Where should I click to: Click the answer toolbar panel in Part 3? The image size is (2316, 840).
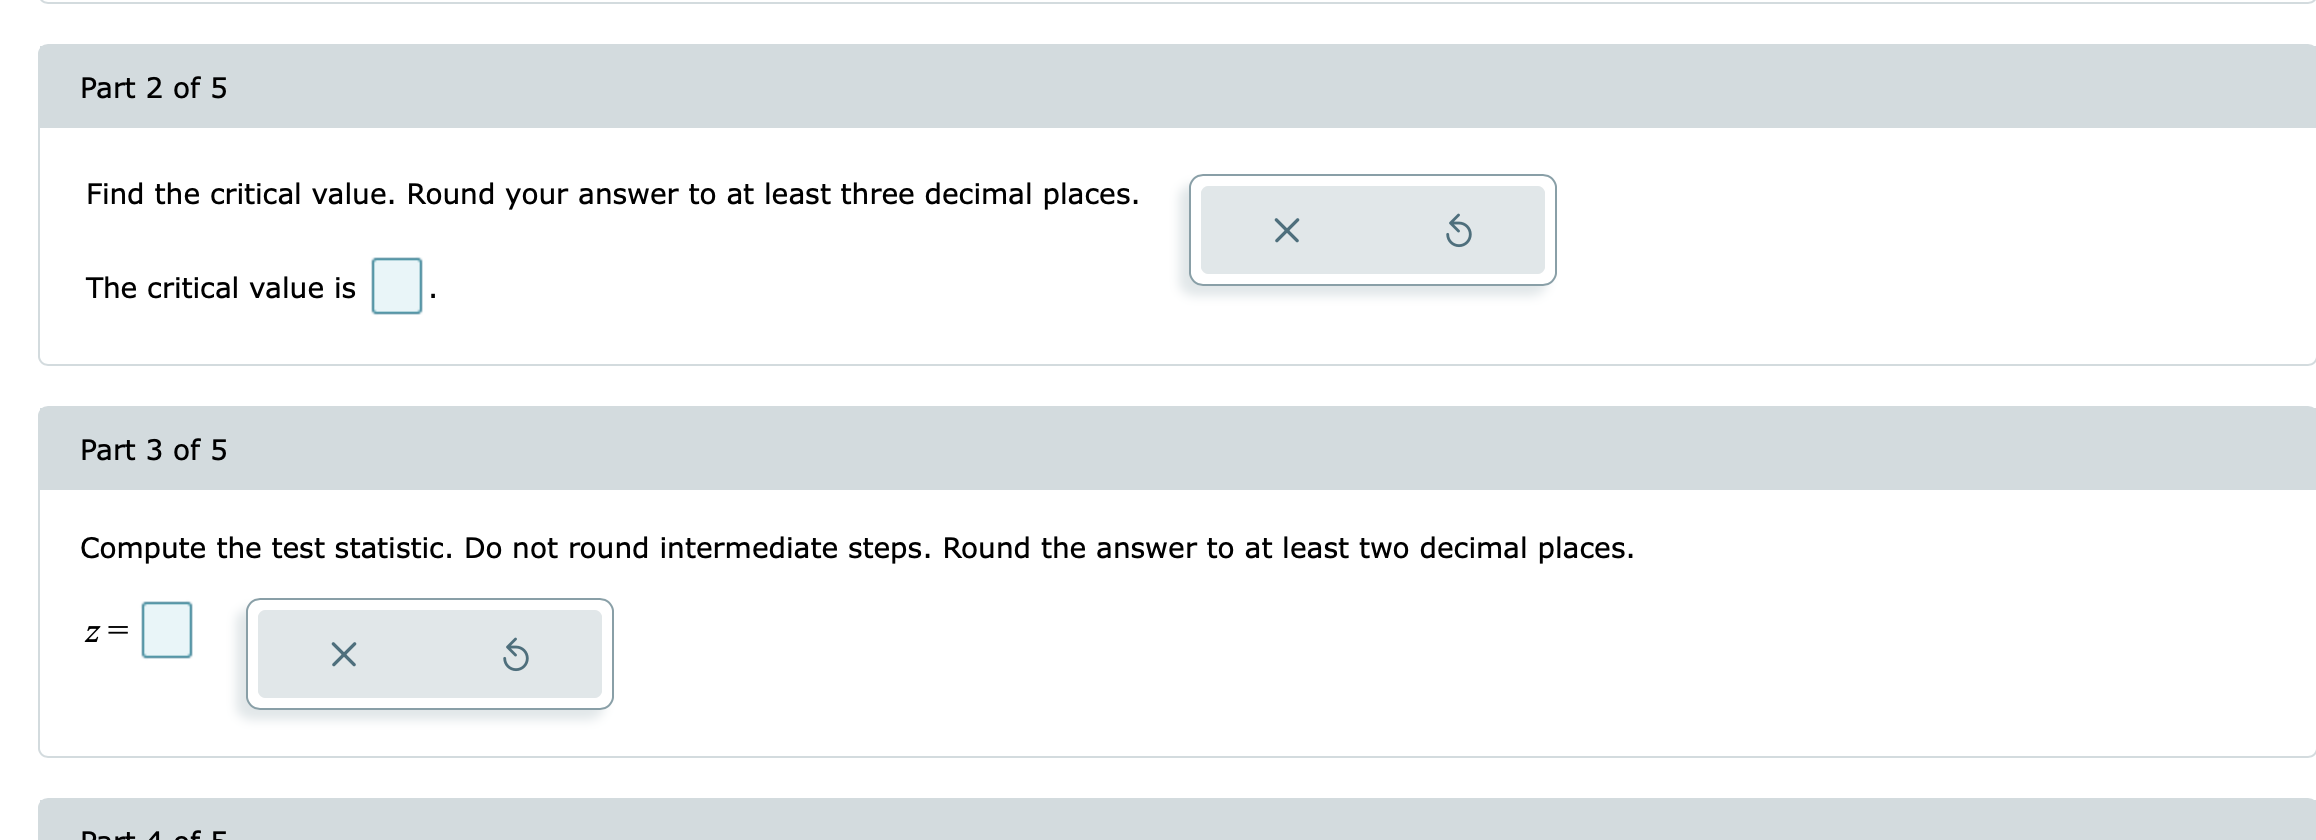pyautogui.click(x=430, y=654)
